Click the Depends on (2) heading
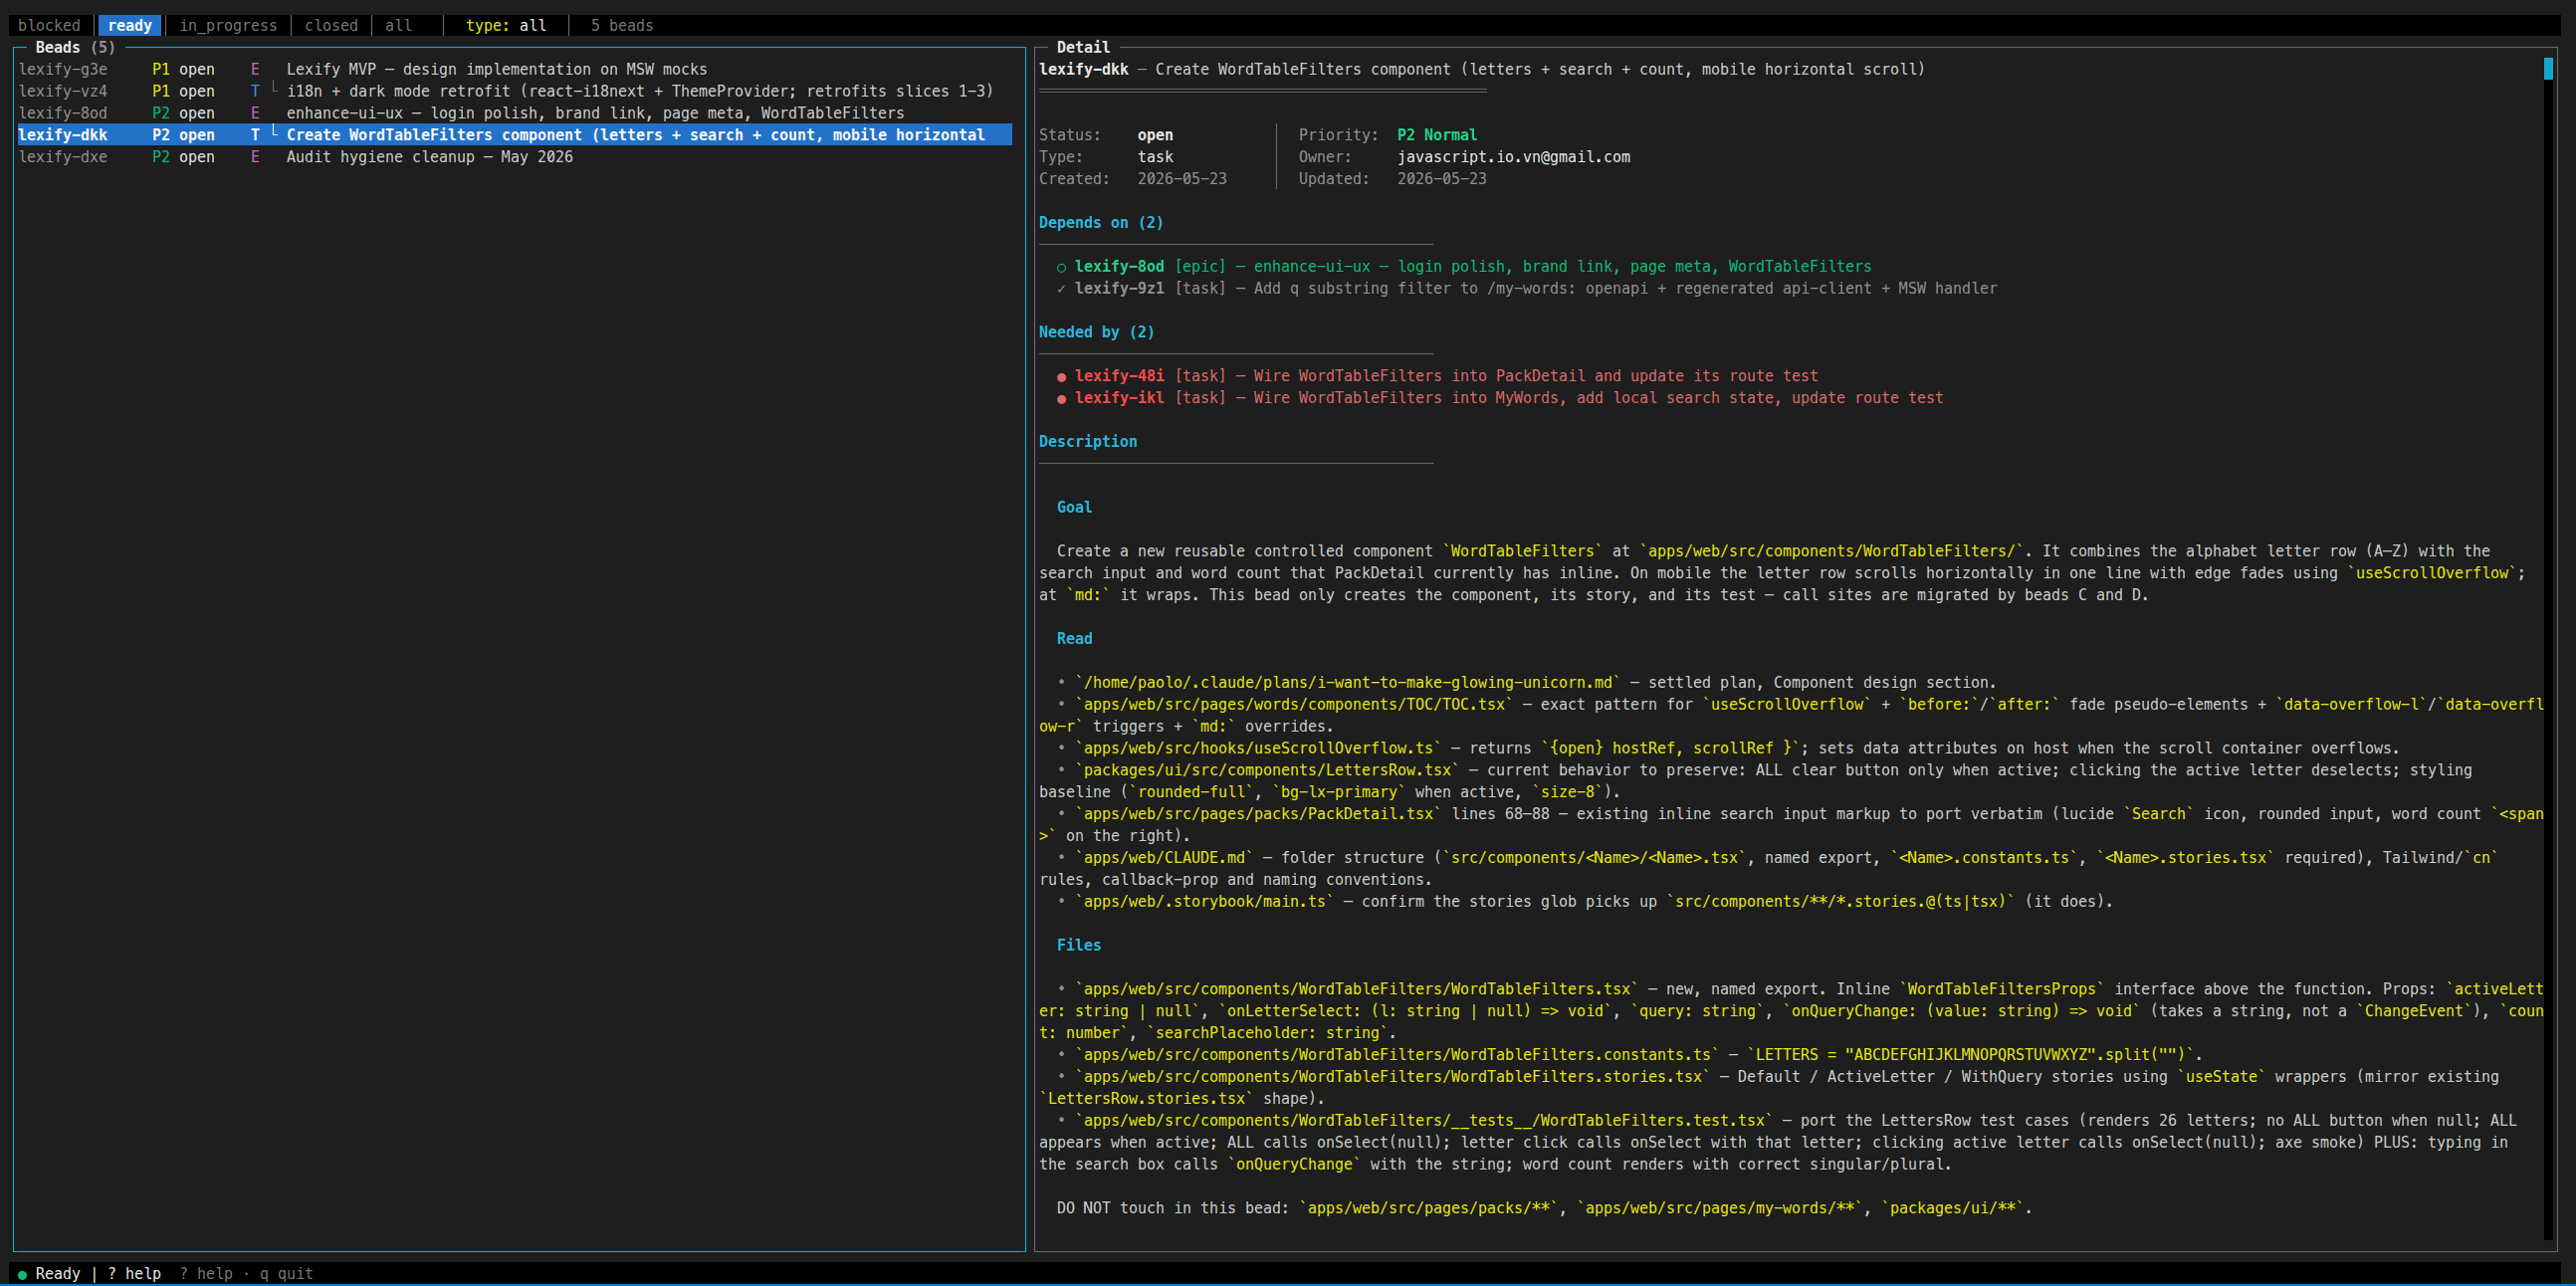This screenshot has height=1286, width=2576. [1100, 222]
